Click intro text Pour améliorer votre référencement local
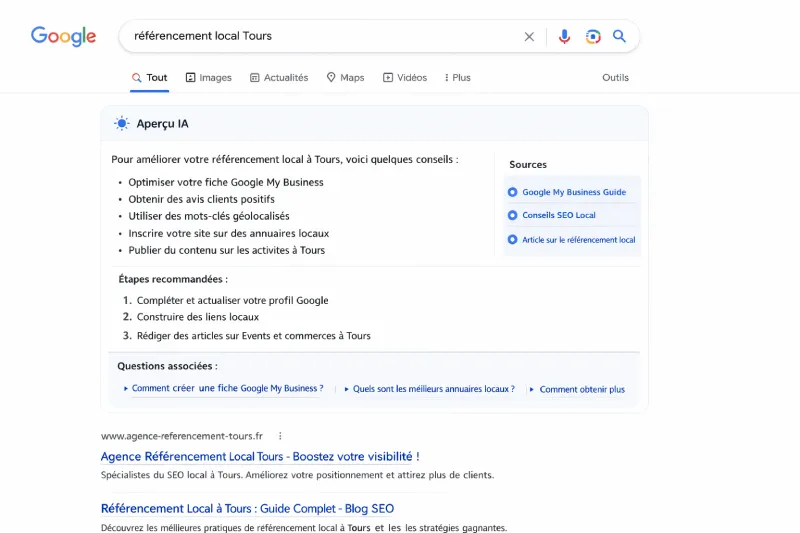This screenshot has height=533, width=800. click(x=285, y=159)
